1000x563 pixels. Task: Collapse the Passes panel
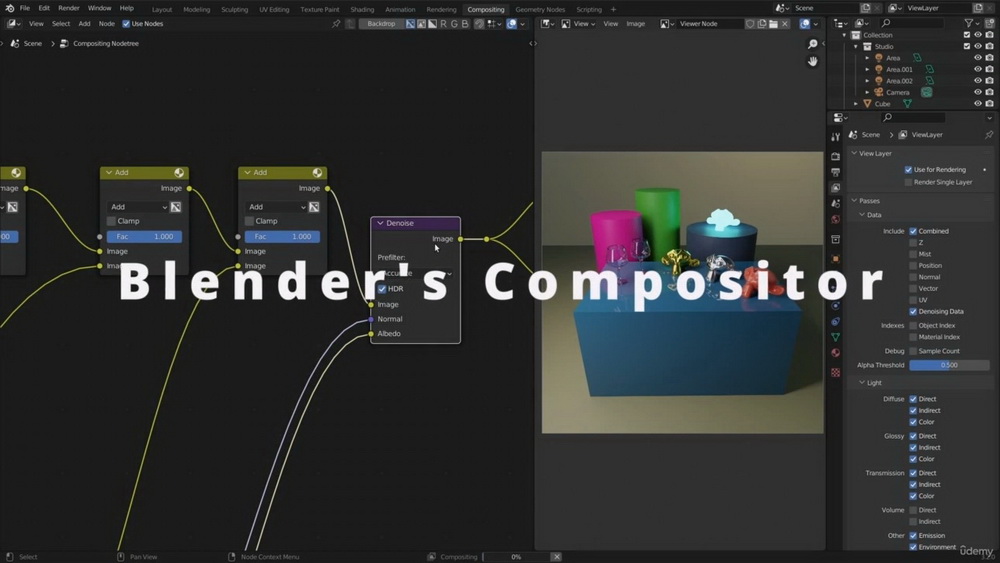(x=855, y=201)
